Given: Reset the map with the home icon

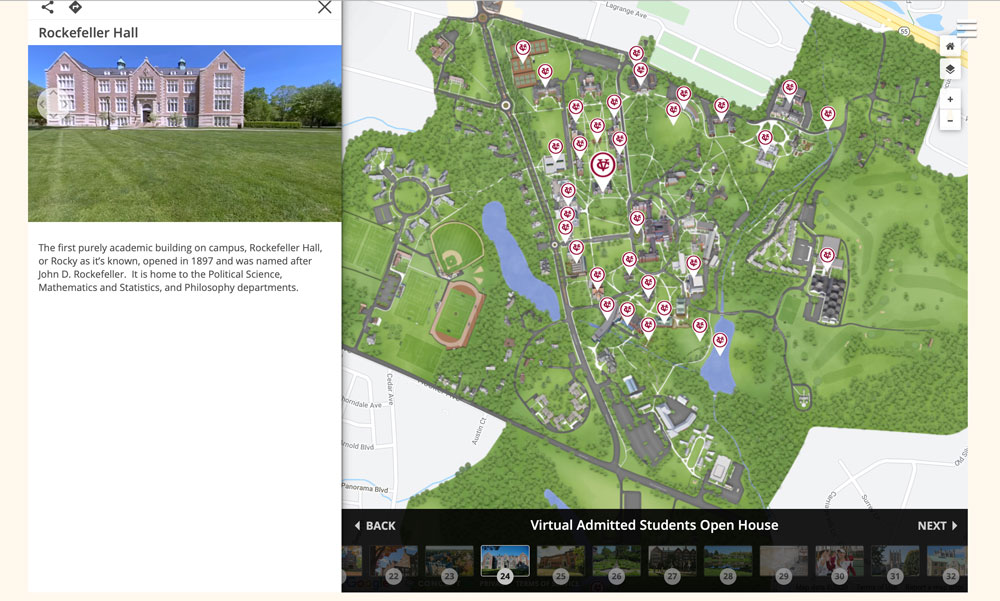Looking at the screenshot, I should click(950, 46).
